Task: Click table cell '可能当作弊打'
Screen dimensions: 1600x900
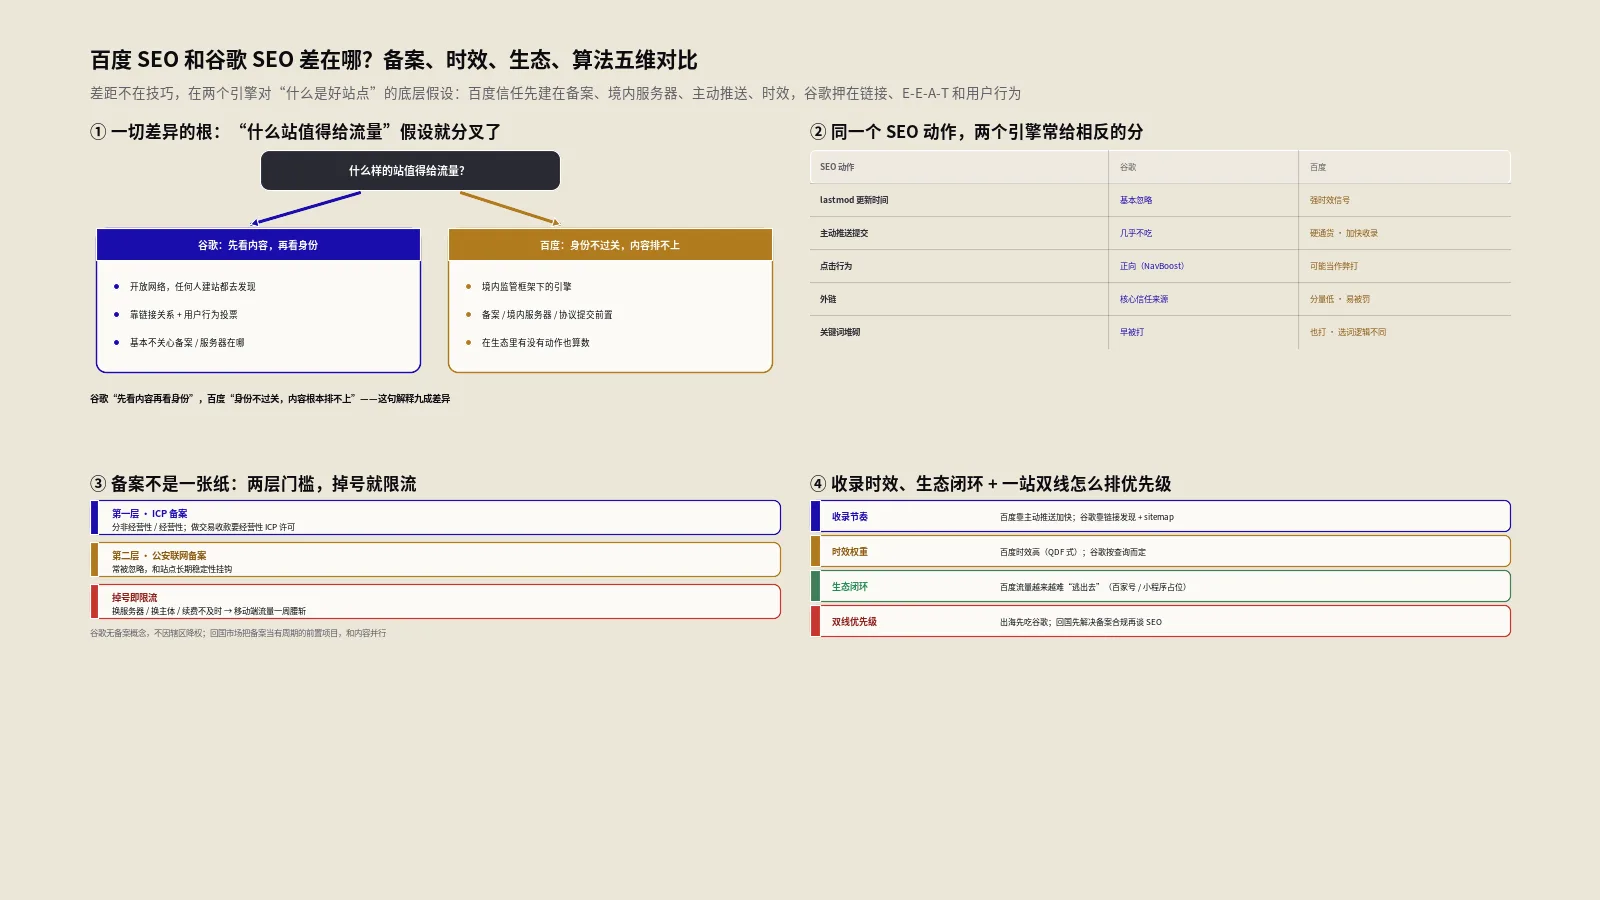Action: point(1334,266)
